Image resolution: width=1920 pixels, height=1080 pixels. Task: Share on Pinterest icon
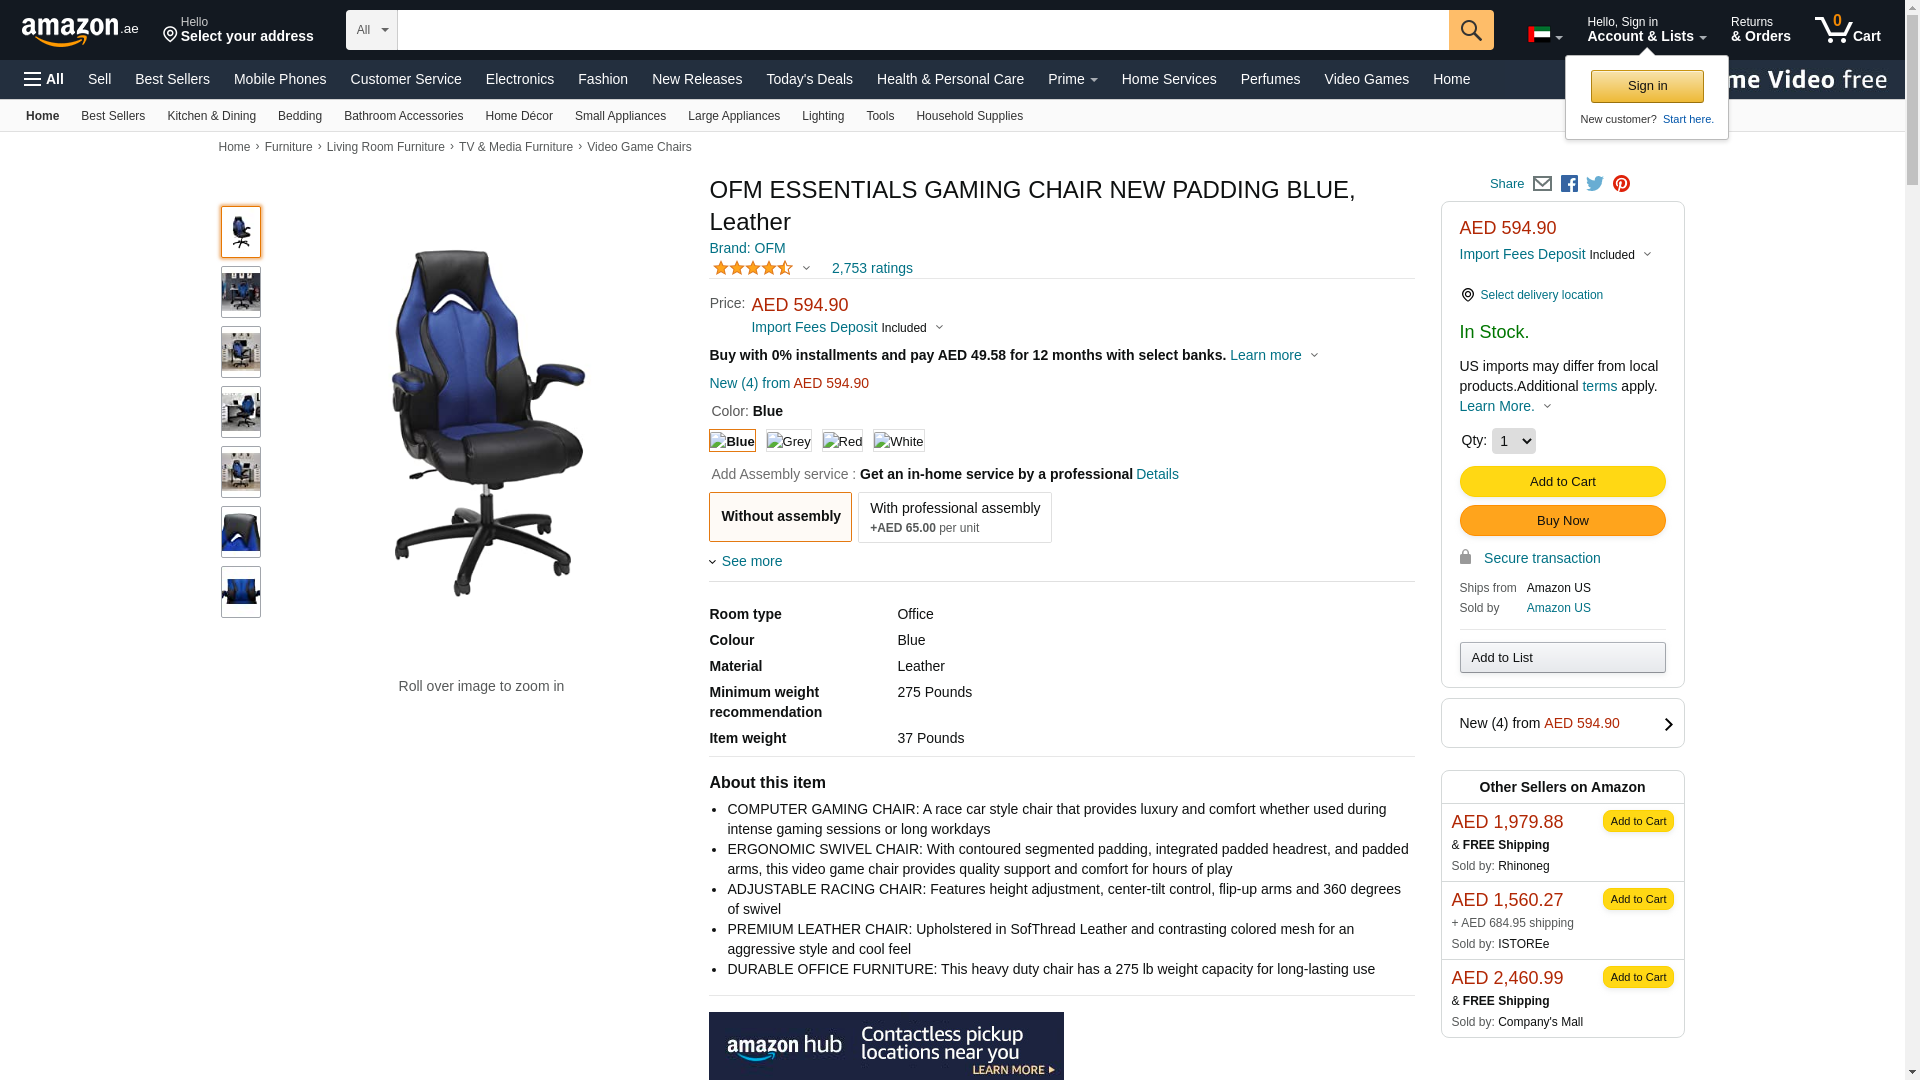coord(1621,184)
